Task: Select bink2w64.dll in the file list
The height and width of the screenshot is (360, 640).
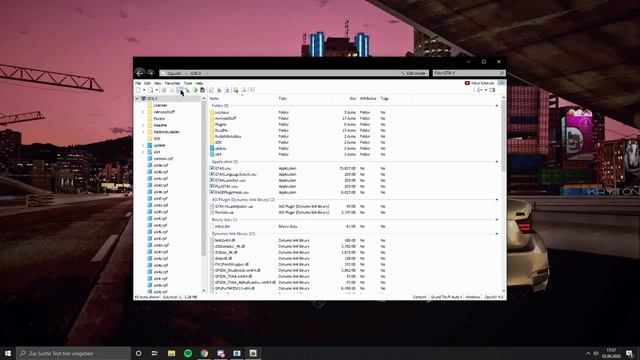Action: [x=225, y=240]
